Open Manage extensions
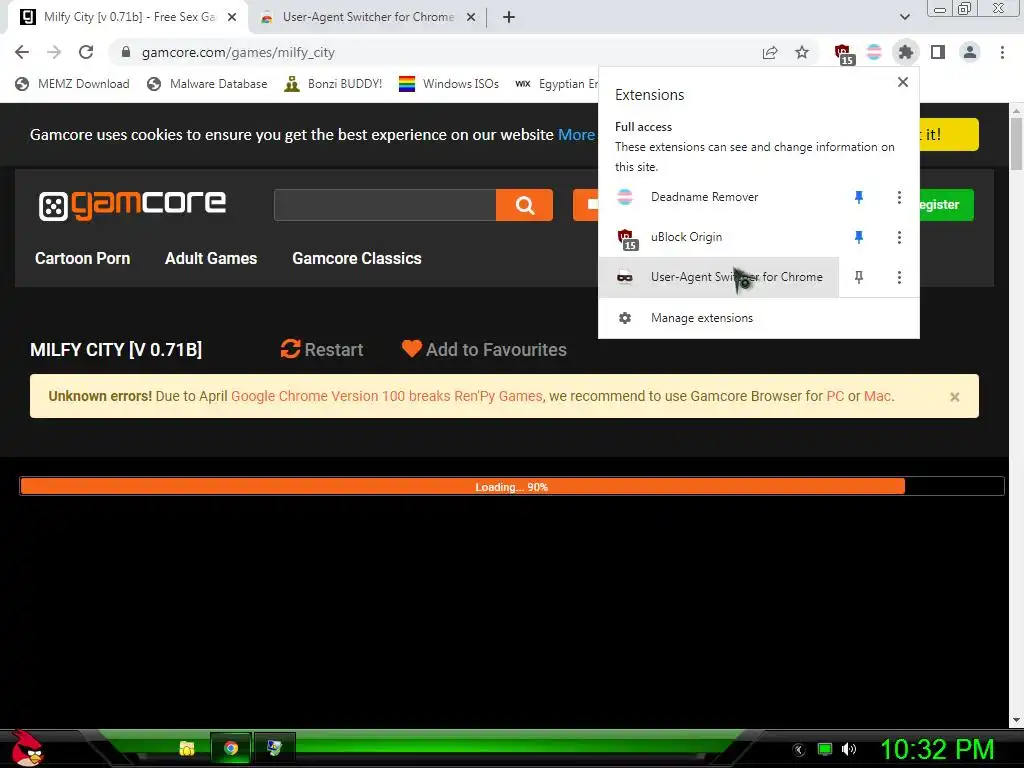 (x=759, y=318)
